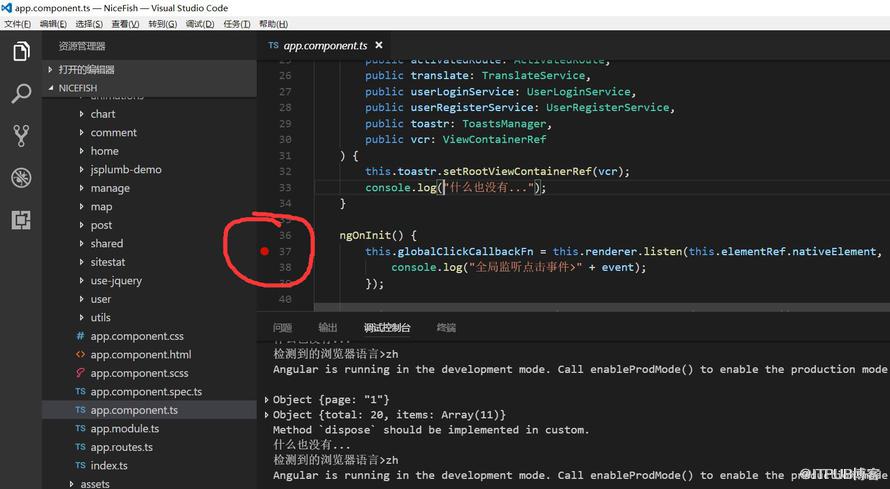Click the TS icon on the editor tab

[x=274, y=45]
